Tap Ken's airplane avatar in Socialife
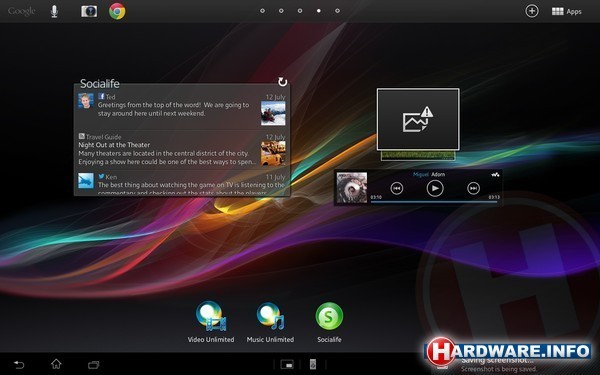The height and width of the screenshot is (375, 600). click(x=86, y=181)
